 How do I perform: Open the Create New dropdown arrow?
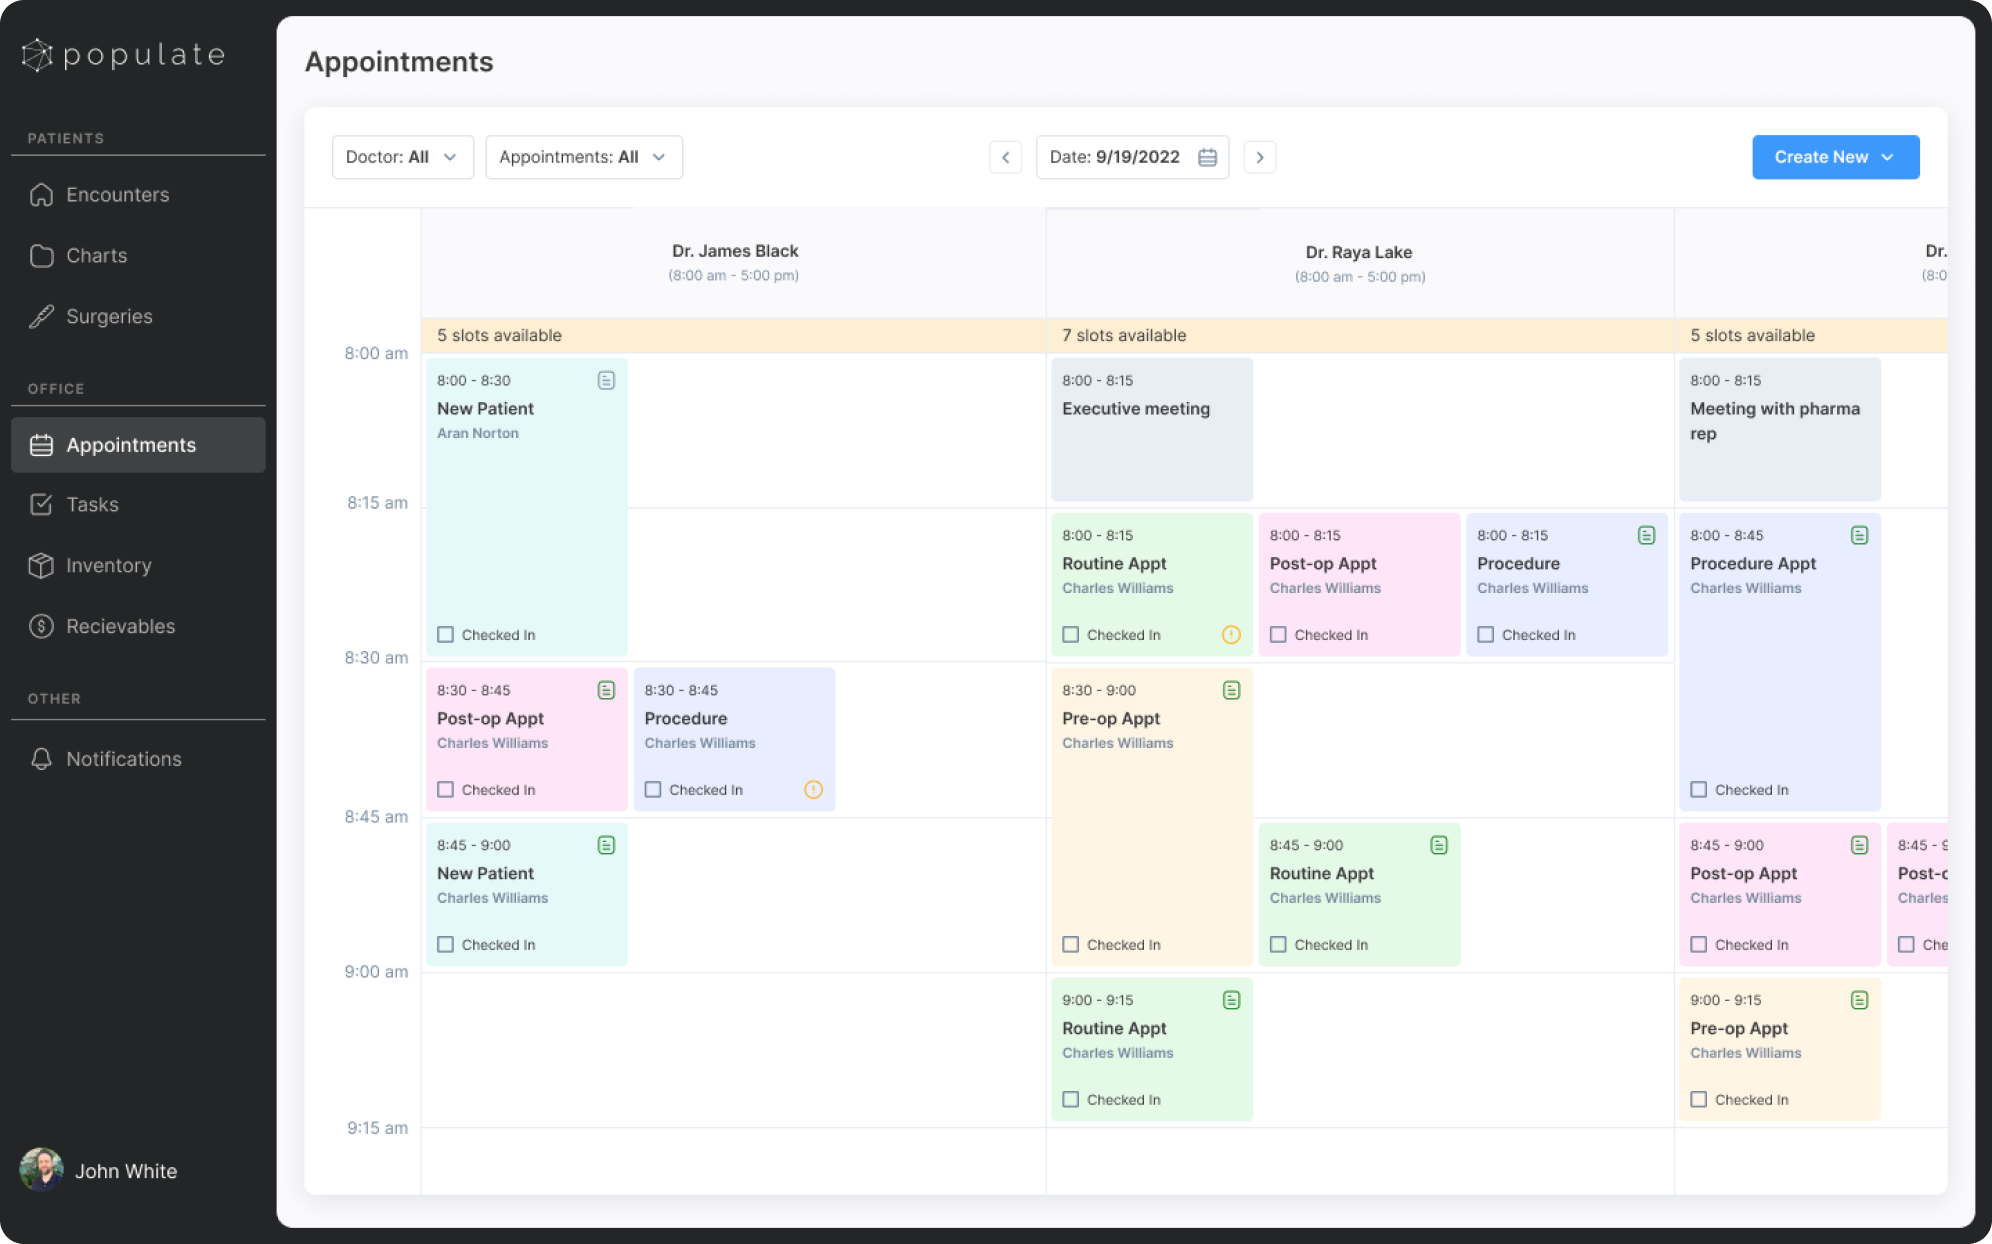pyautogui.click(x=1888, y=157)
